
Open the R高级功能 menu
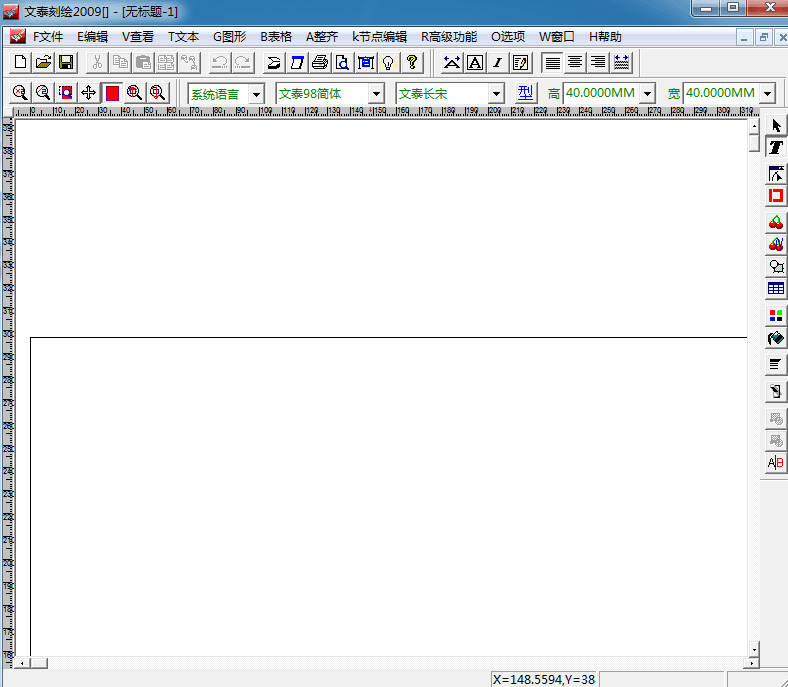coord(448,37)
